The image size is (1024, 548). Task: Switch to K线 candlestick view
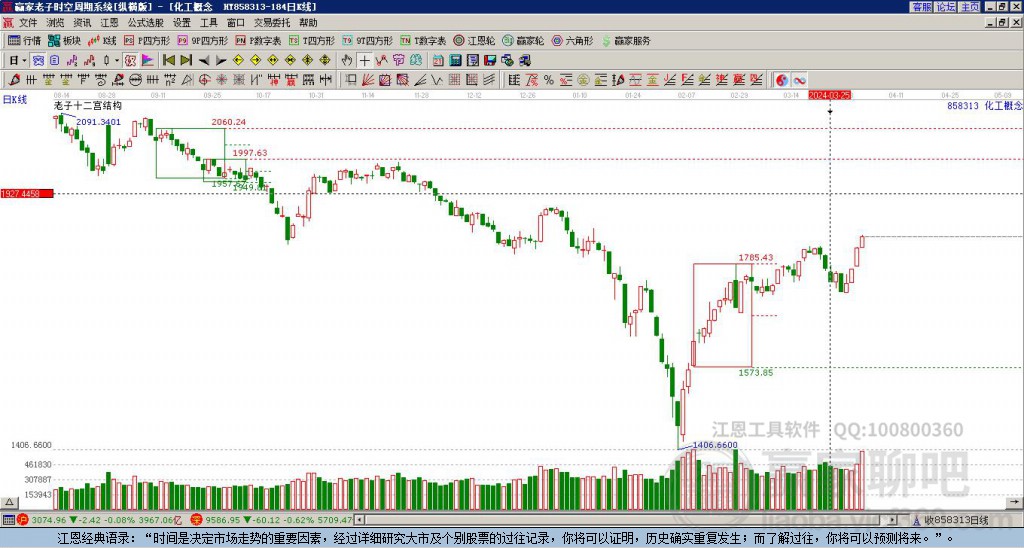(102, 40)
